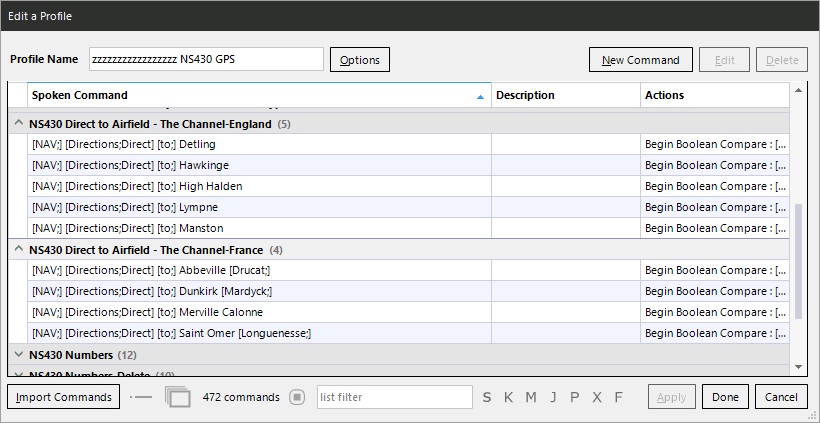This screenshot has width=820, height=423.
Task: Toggle the M mouse filter letter
Action: [x=530, y=397]
